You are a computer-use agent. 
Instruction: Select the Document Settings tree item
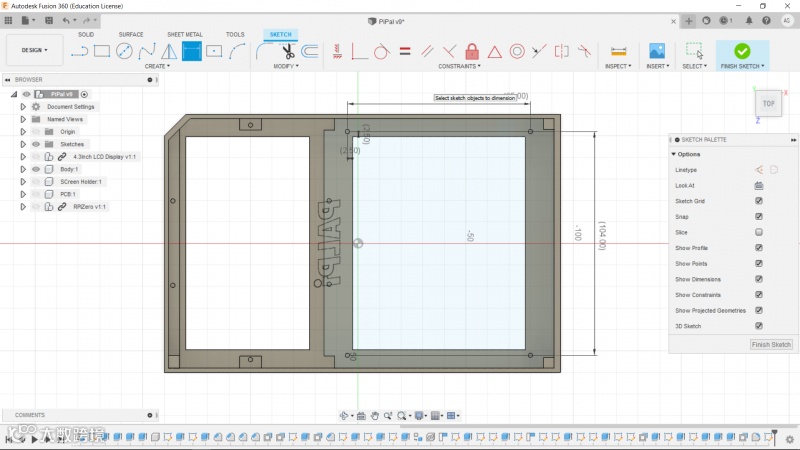(70, 106)
